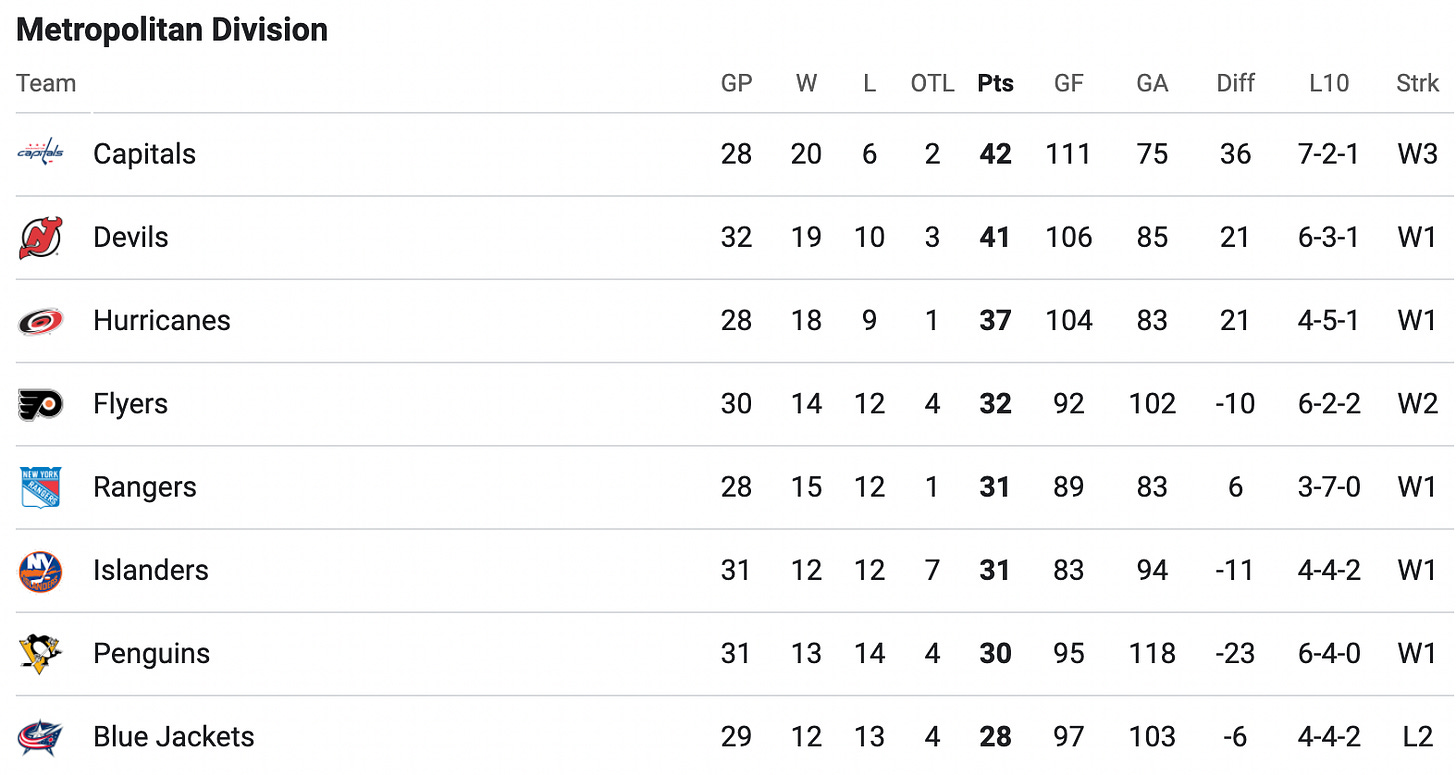The width and height of the screenshot is (1456, 775).
Task: Select the L10 column header
Action: pyautogui.click(x=1328, y=84)
